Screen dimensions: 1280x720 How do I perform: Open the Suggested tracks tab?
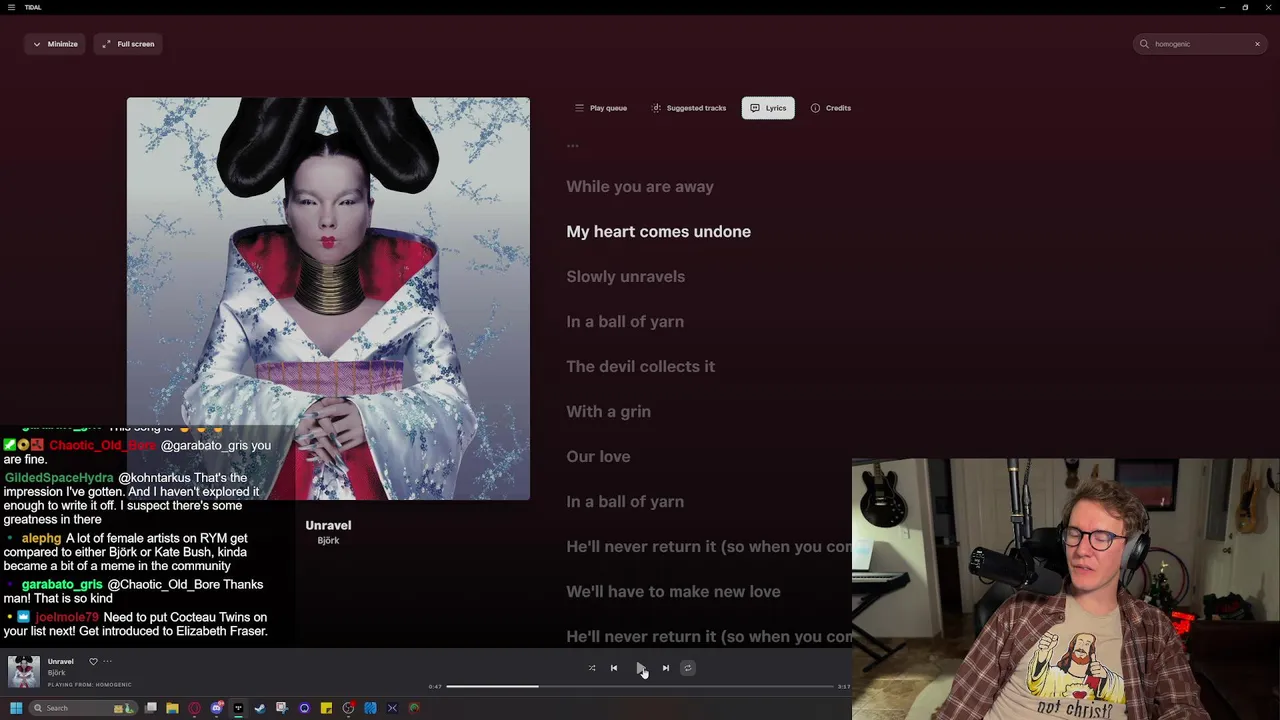pyautogui.click(x=689, y=108)
